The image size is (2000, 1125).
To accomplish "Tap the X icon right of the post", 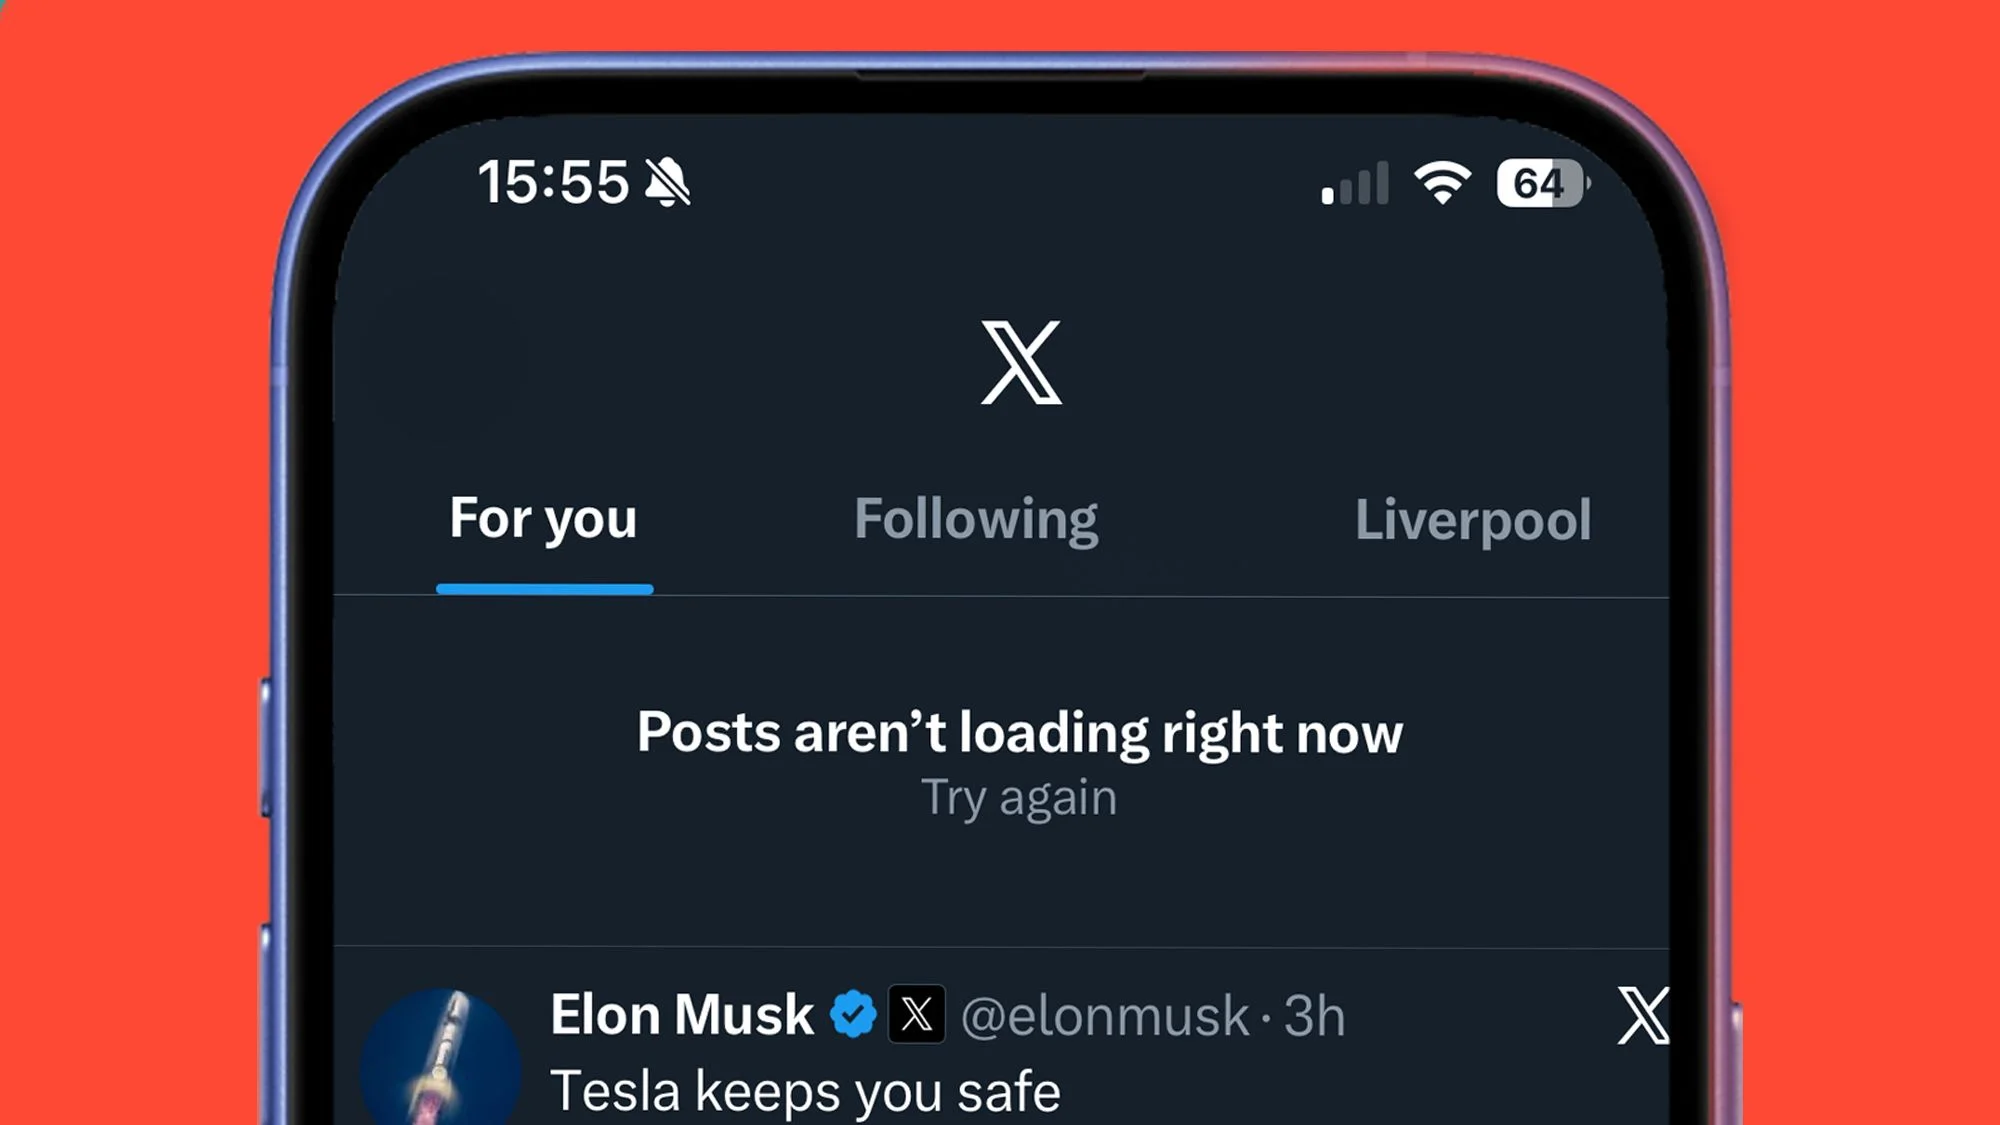I will (1643, 1016).
